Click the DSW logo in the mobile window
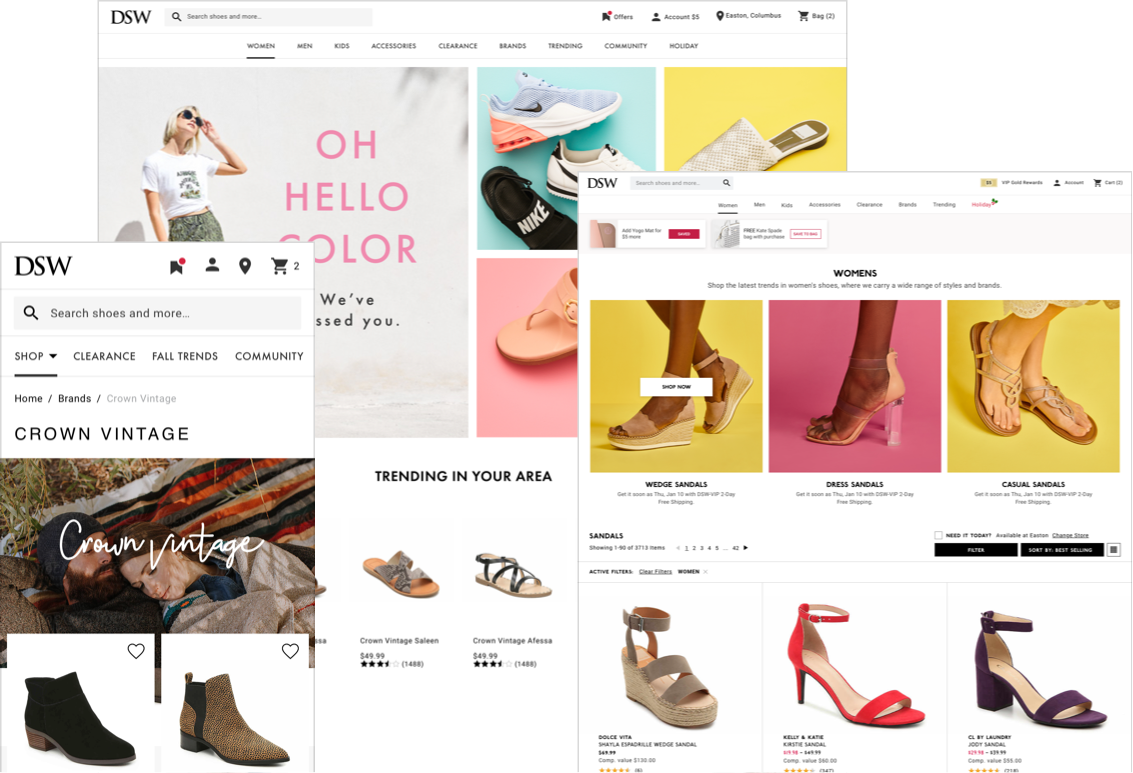This screenshot has width=1133, height=773. 43,266
